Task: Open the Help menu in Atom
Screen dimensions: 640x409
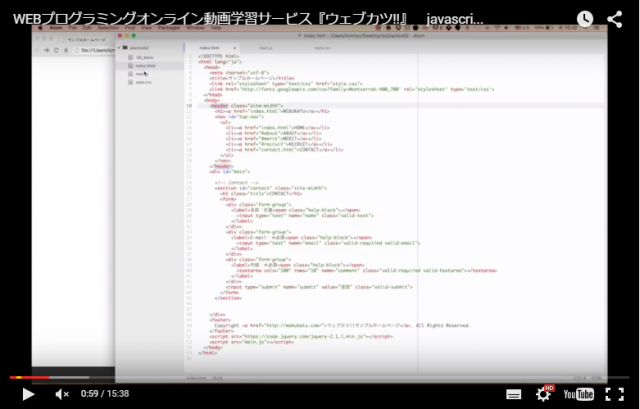Action: [x=216, y=28]
